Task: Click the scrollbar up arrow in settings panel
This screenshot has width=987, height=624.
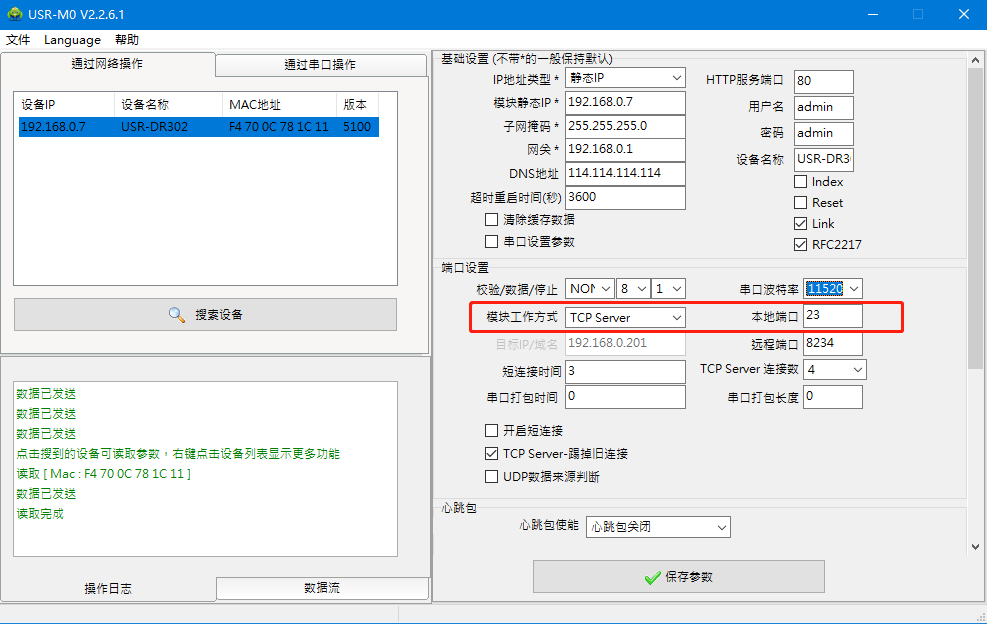Action: pyautogui.click(x=975, y=60)
